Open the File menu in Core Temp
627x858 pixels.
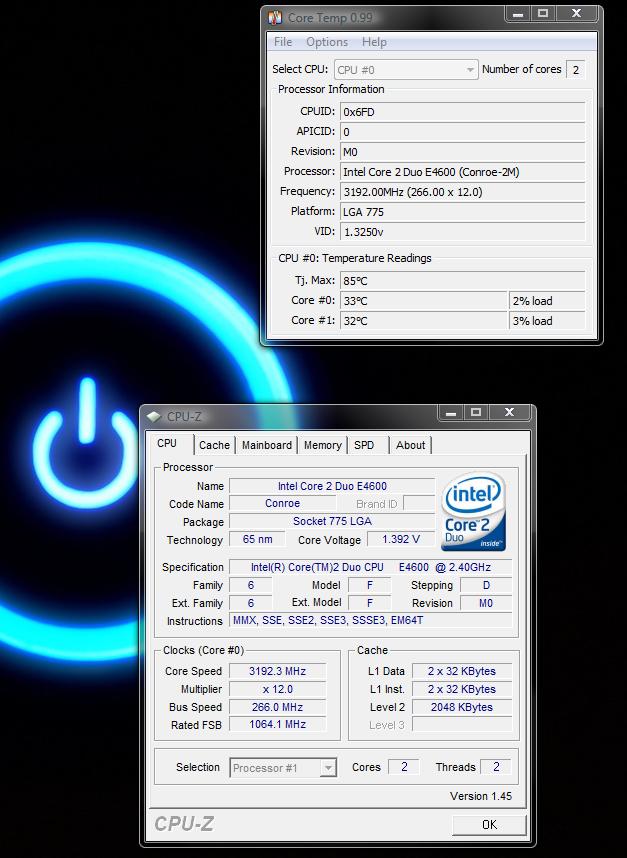click(x=283, y=42)
